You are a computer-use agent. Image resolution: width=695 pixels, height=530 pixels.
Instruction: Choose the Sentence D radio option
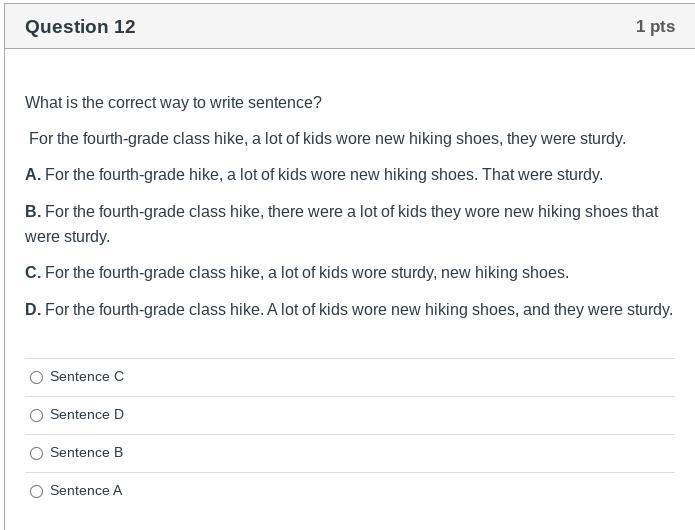coord(37,415)
